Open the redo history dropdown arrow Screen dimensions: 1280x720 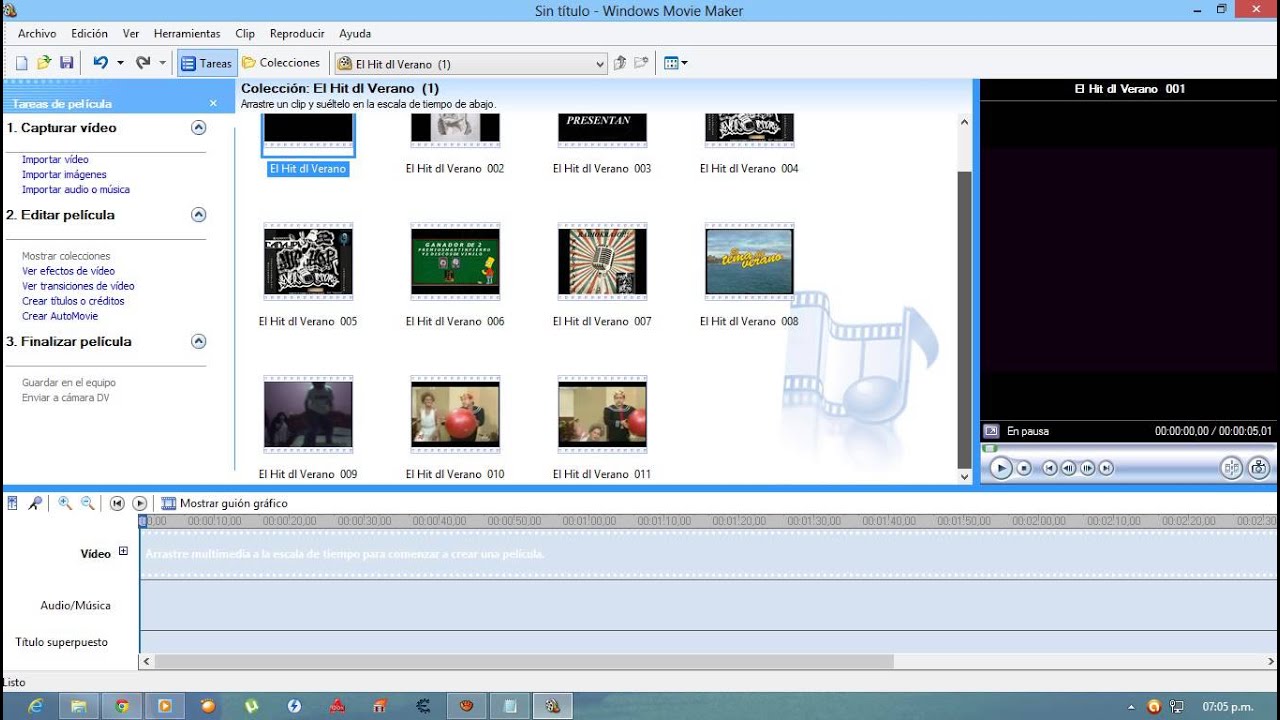pyautogui.click(x=162, y=63)
